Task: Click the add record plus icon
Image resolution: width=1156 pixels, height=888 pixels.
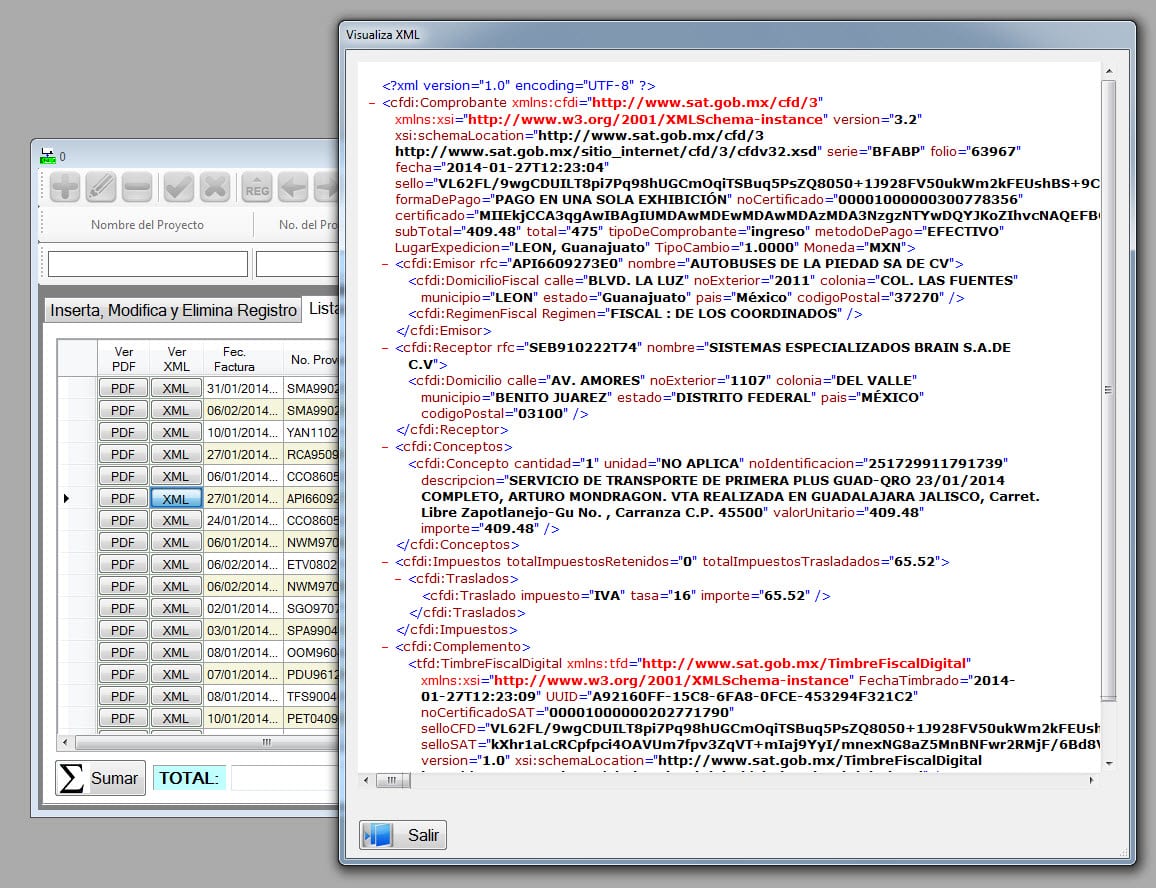Action: click(x=65, y=187)
